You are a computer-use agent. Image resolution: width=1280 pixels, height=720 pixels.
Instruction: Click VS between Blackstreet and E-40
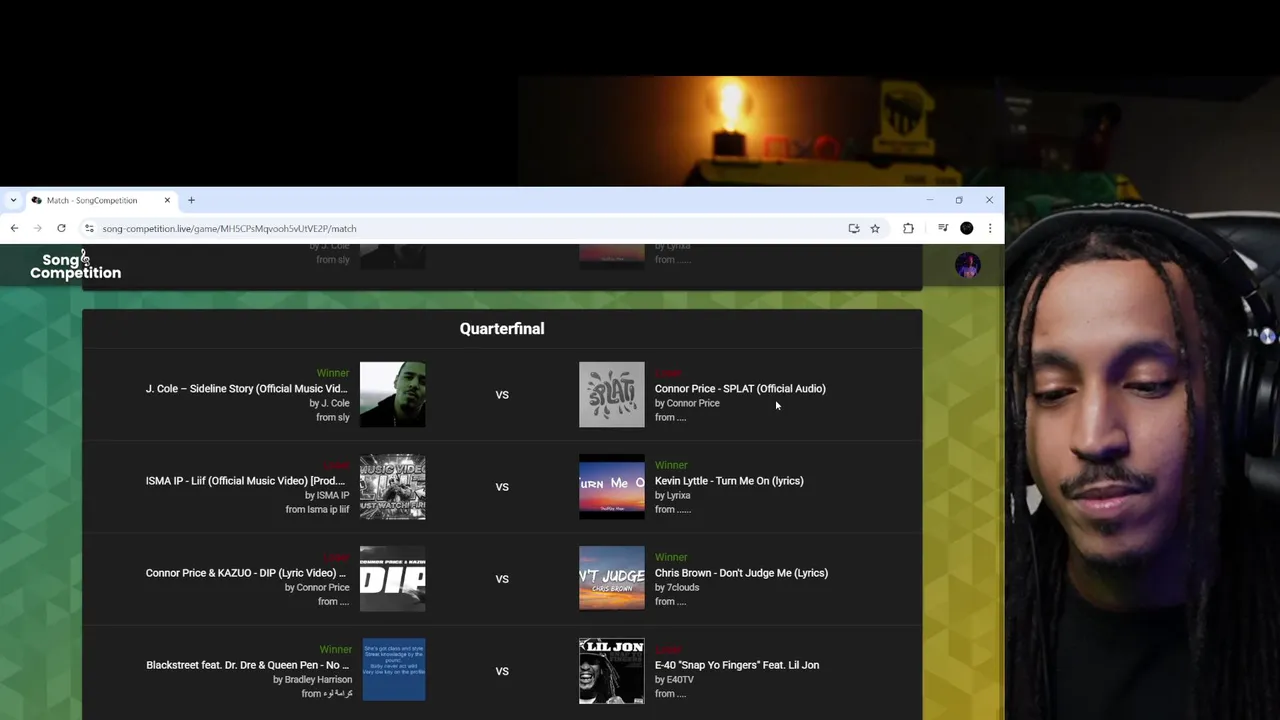click(502, 671)
